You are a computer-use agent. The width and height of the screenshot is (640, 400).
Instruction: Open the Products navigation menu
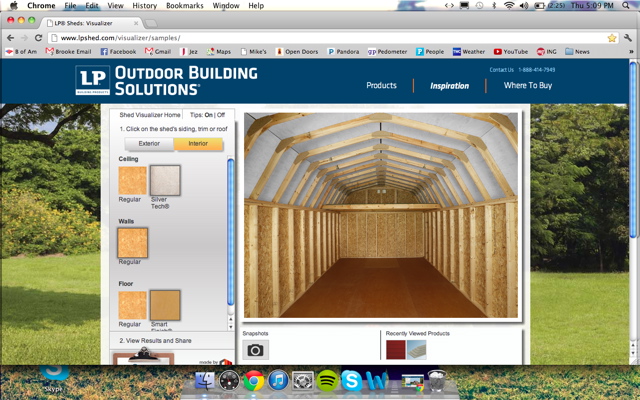tap(381, 86)
